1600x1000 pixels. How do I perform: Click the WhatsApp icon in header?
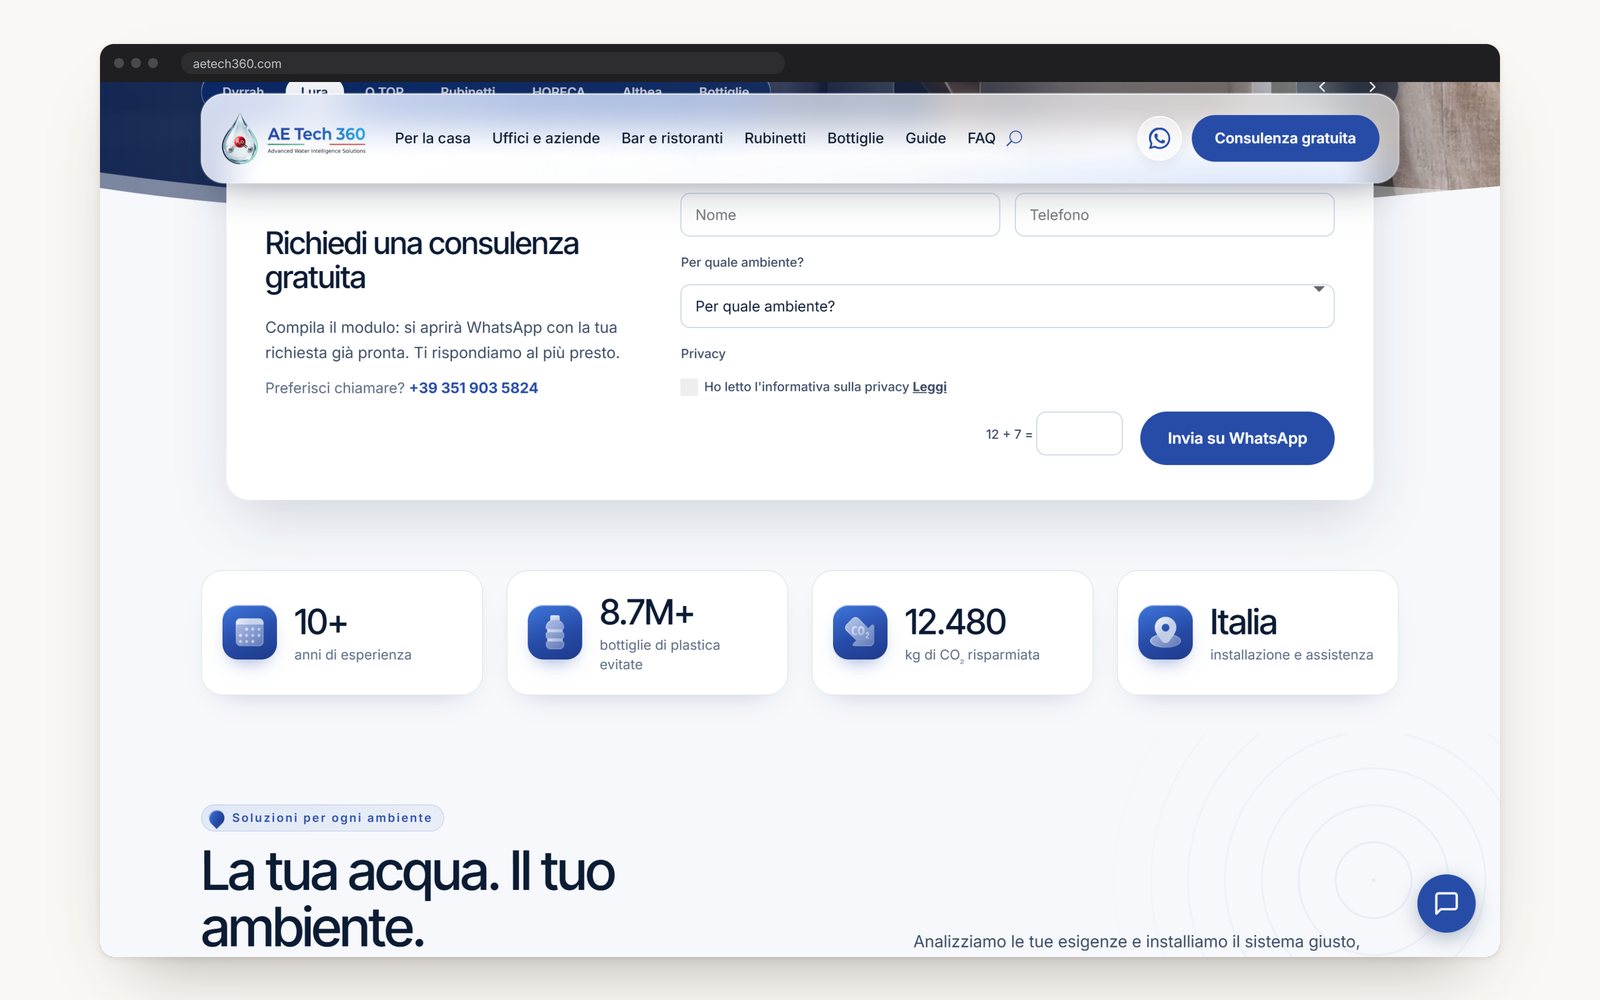pos(1159,138)
